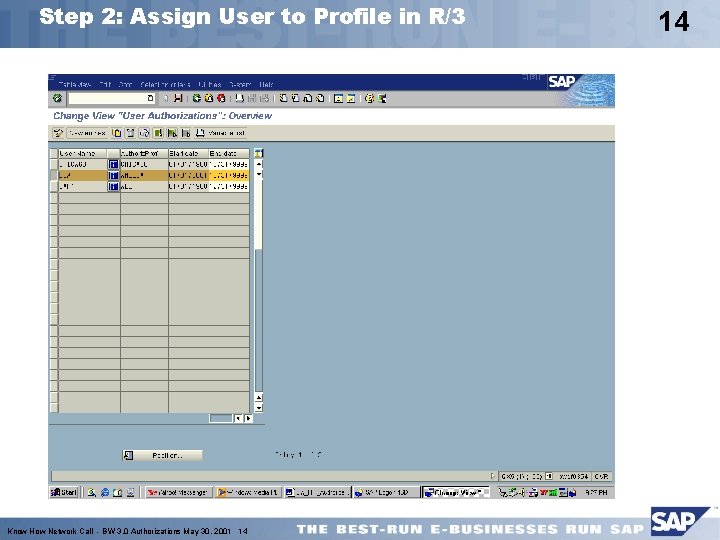Click the Position... button

163,456
